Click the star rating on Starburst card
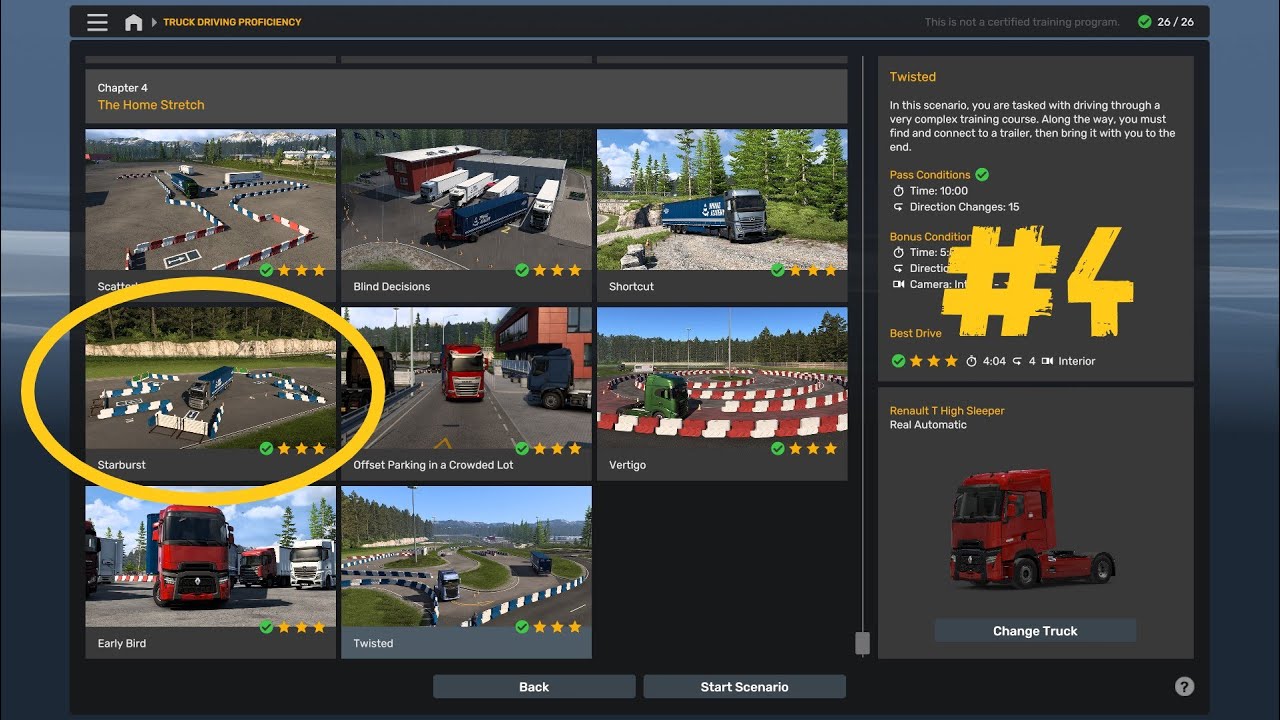The width and height of the screenshot is (1280, 720). coord(302,449)
